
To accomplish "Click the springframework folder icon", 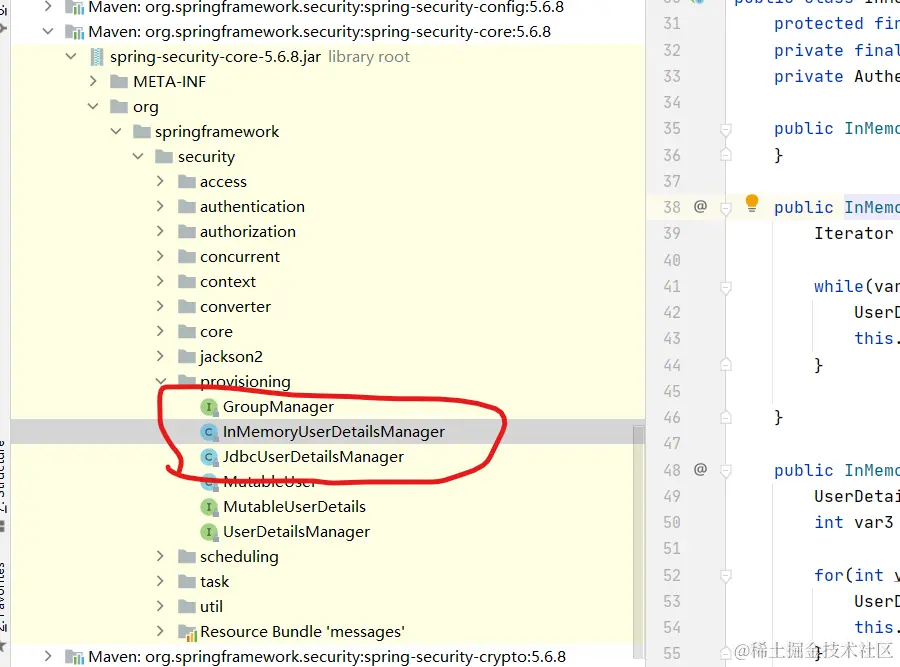I will coord(141,131).
